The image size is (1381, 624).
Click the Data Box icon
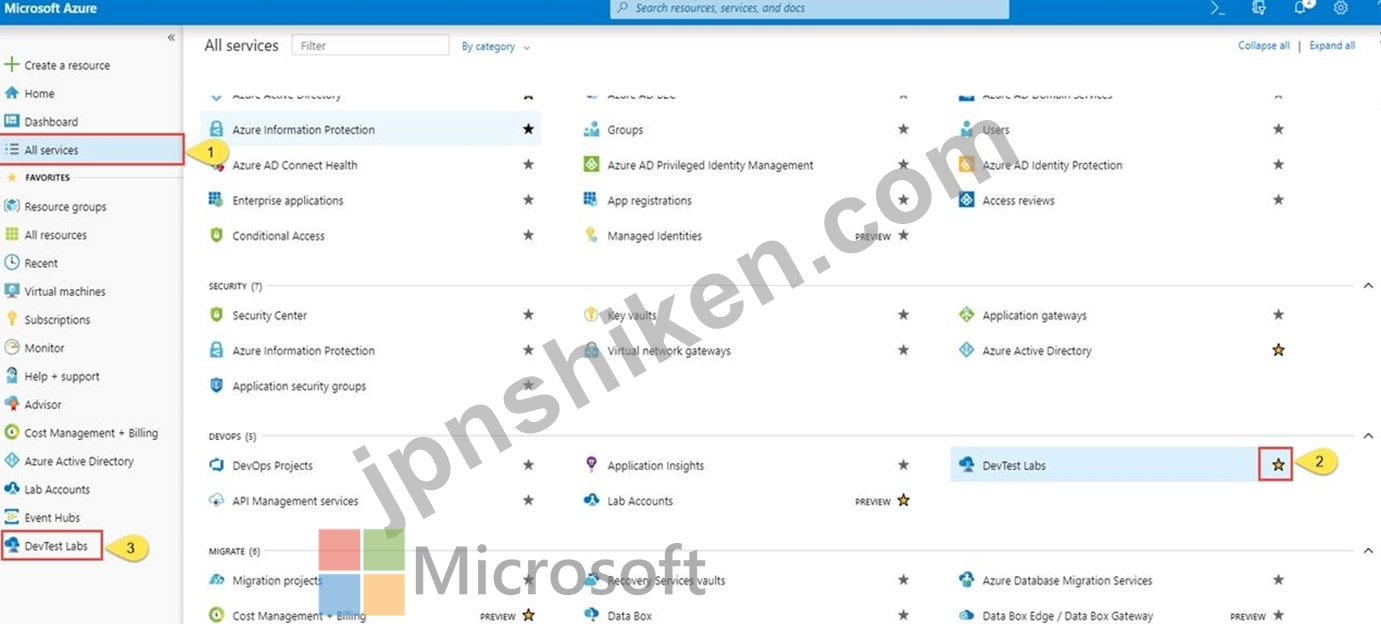point(591,615)
